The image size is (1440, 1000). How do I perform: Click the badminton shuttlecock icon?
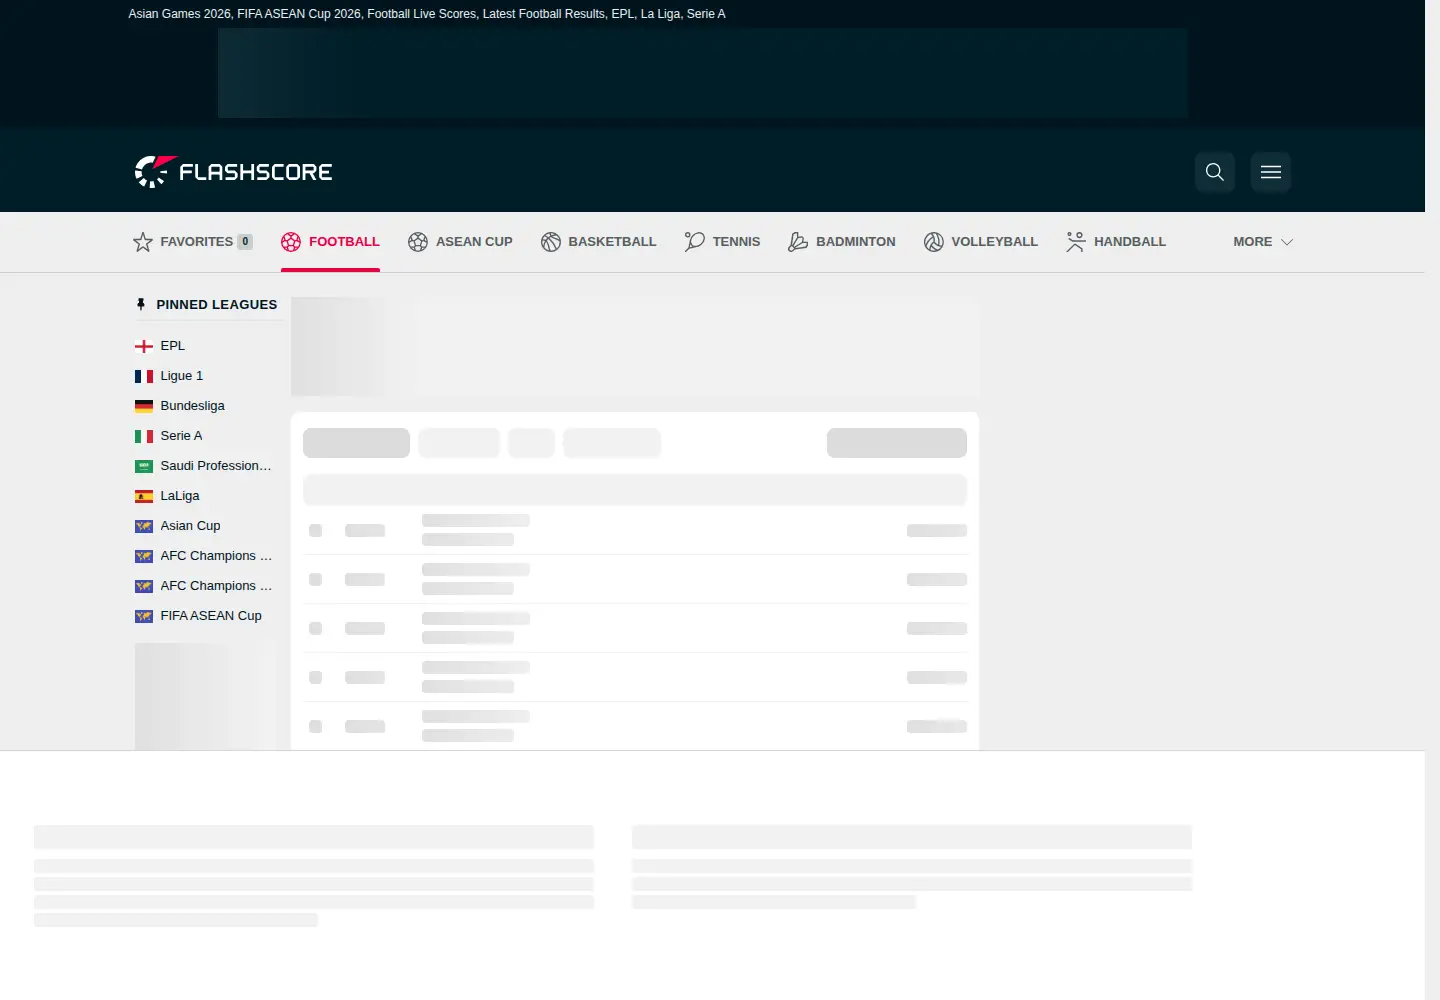point(798,242)
